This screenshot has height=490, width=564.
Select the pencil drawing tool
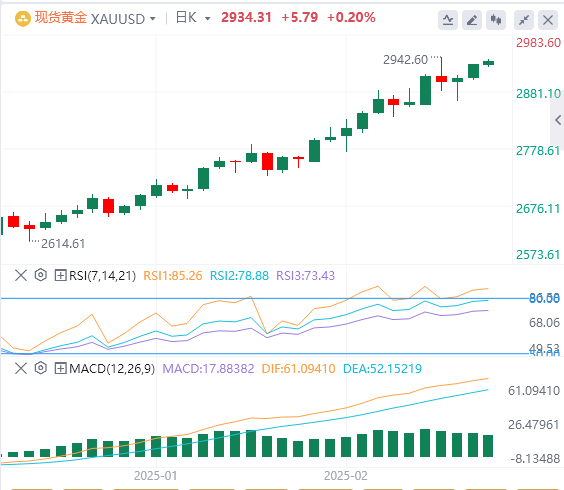(x=472, y=19)
